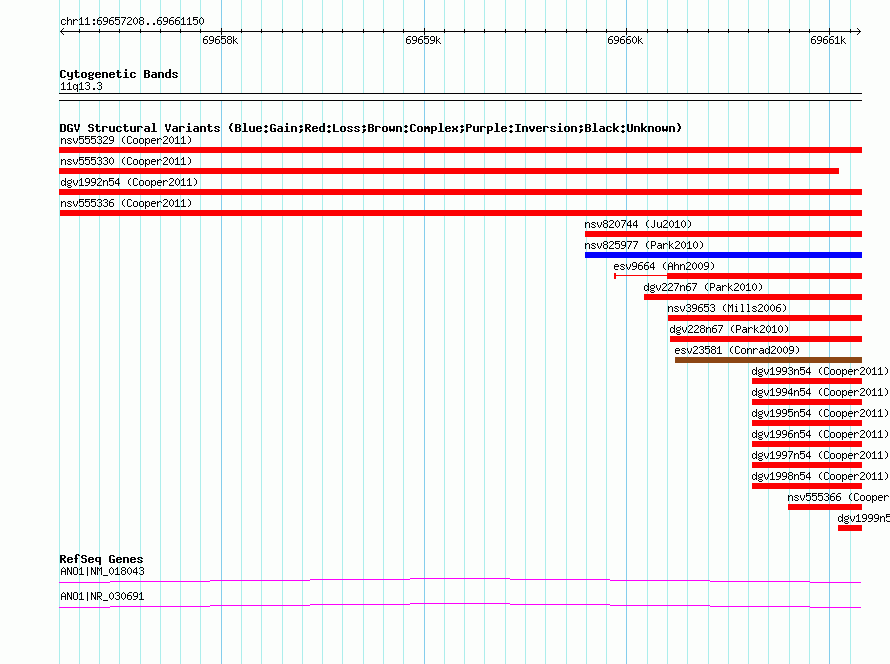Click the 69660k ruler tick mark
The image size is (890, 664).
coord(627,31)
